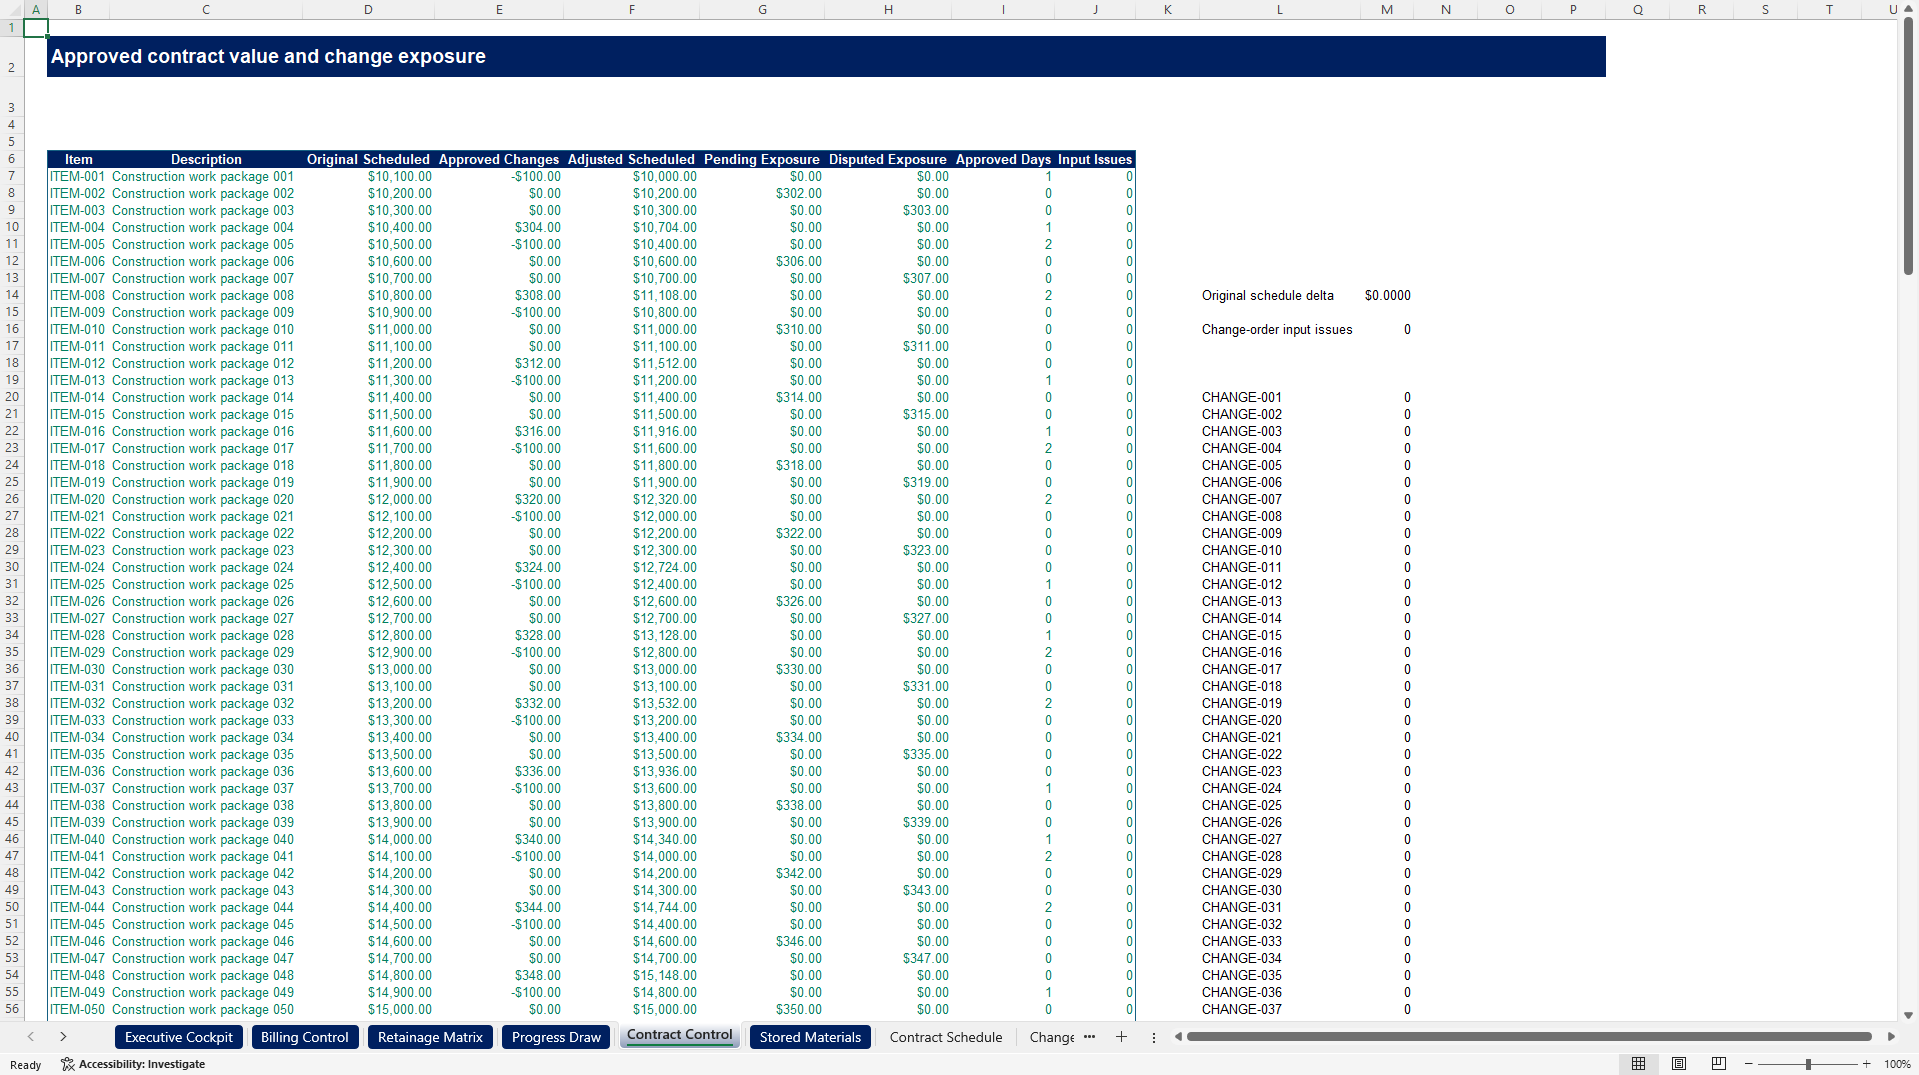Select the $0.0000 delta value cell
Screen dimensions: 1919x1075
pyautogui.click(x=1387, y=295)
